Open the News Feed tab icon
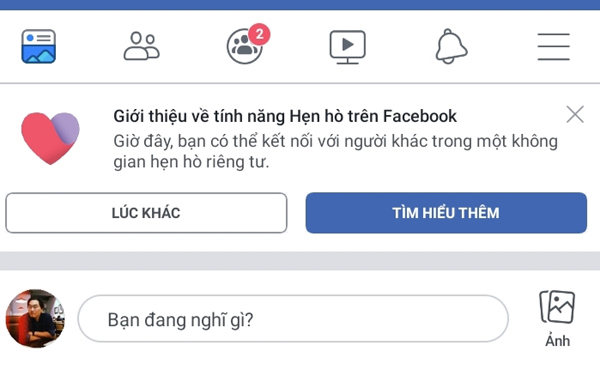This screenshot has height=365, width=600. (39, 46)
